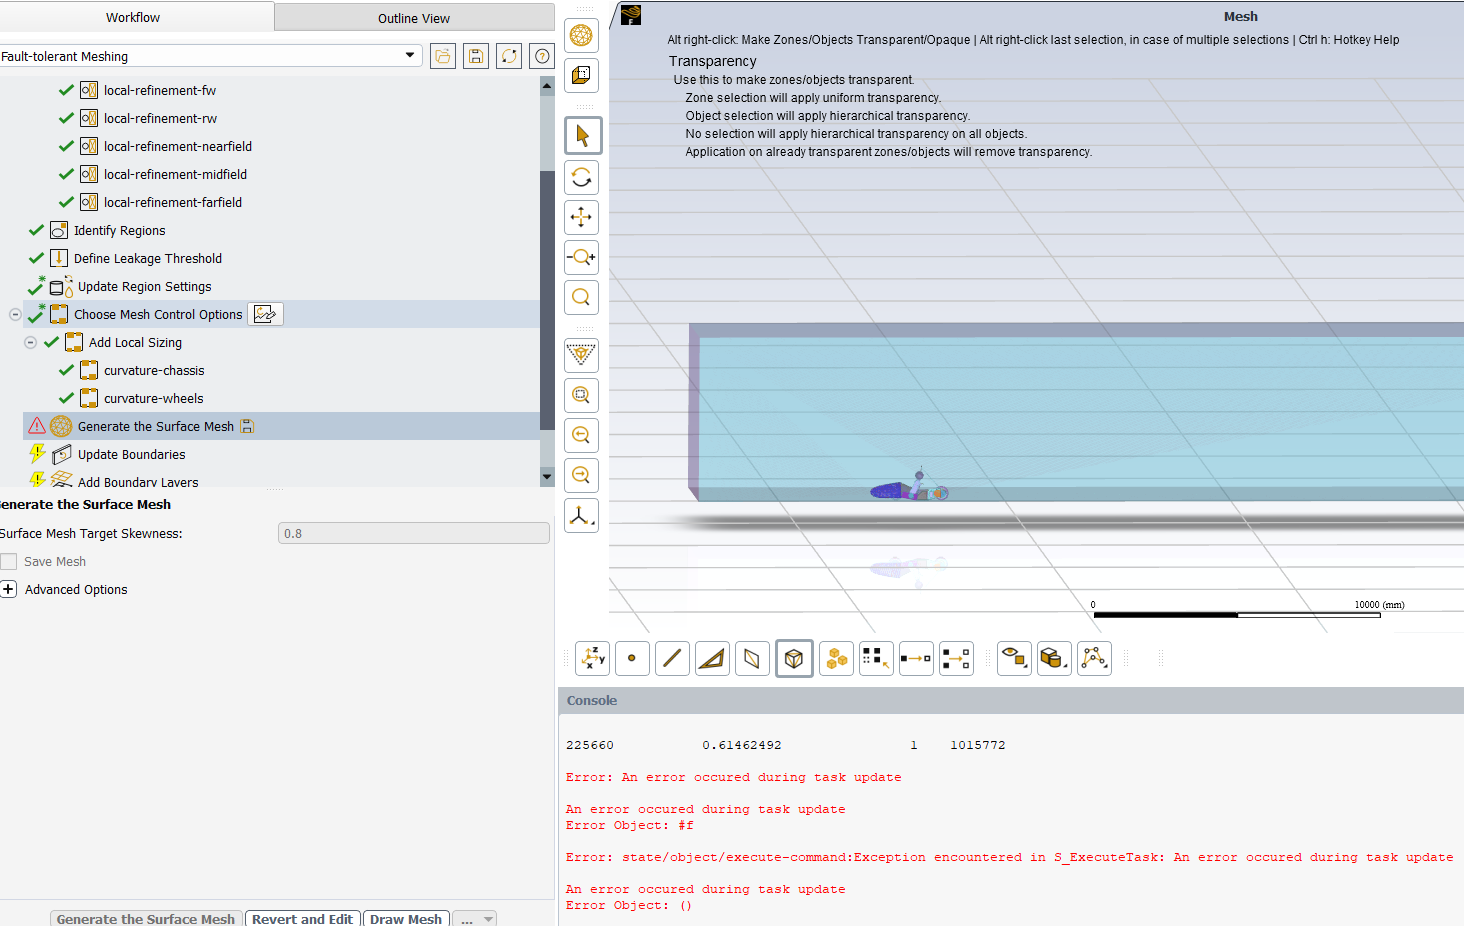1464x926 pixels.
Task: Click the single arrow selection helper icon
Action: tap(916, 658)
